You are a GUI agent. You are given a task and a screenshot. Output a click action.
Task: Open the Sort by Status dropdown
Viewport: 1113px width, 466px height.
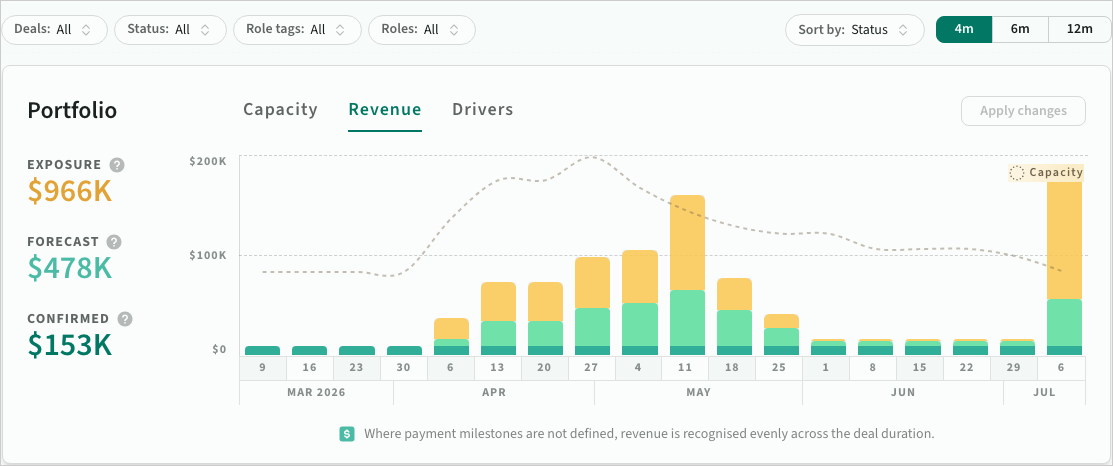(x=854, y=30)
